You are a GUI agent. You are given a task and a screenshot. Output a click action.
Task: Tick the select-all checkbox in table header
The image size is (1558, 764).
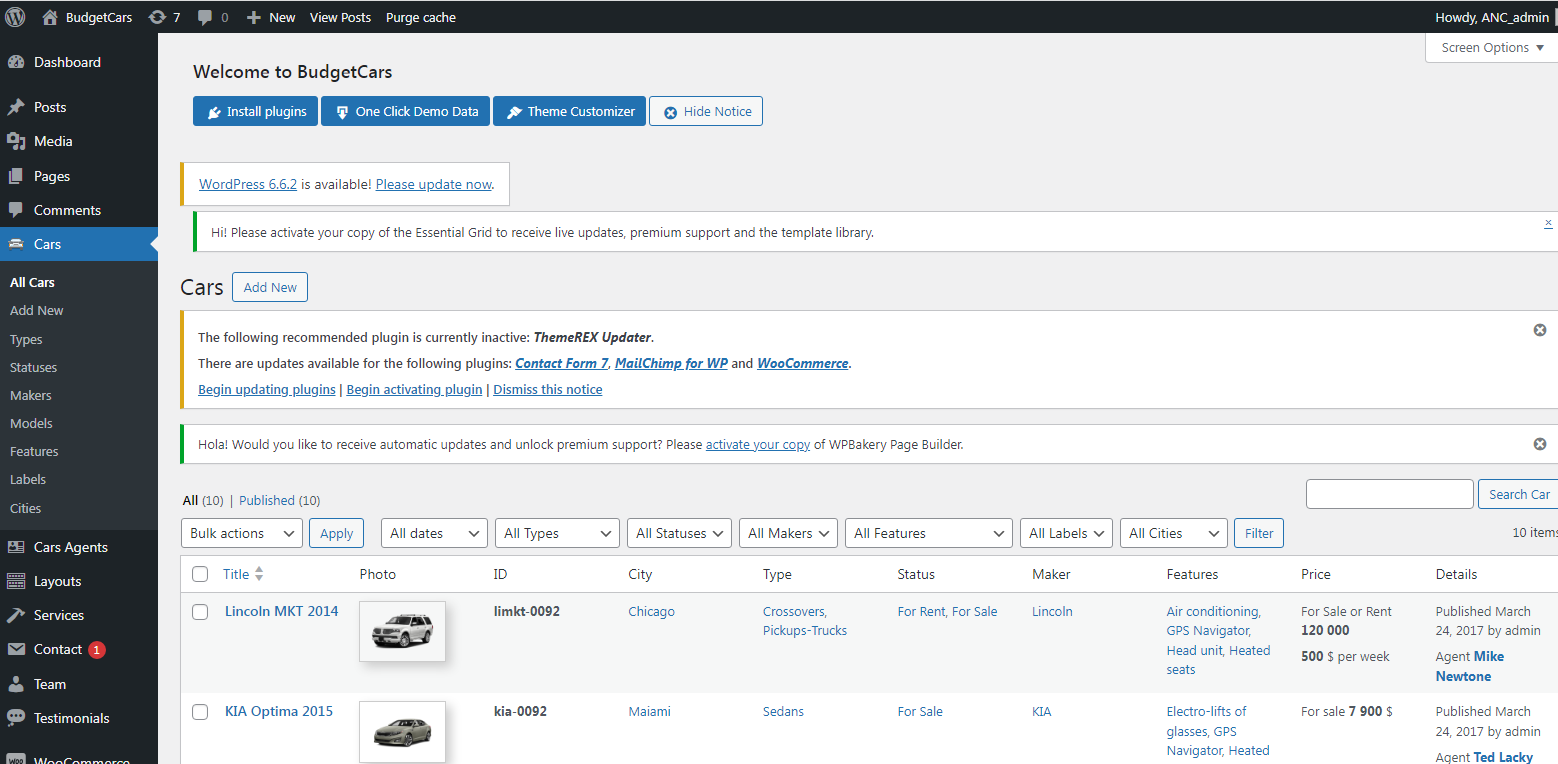click(200, 574)
